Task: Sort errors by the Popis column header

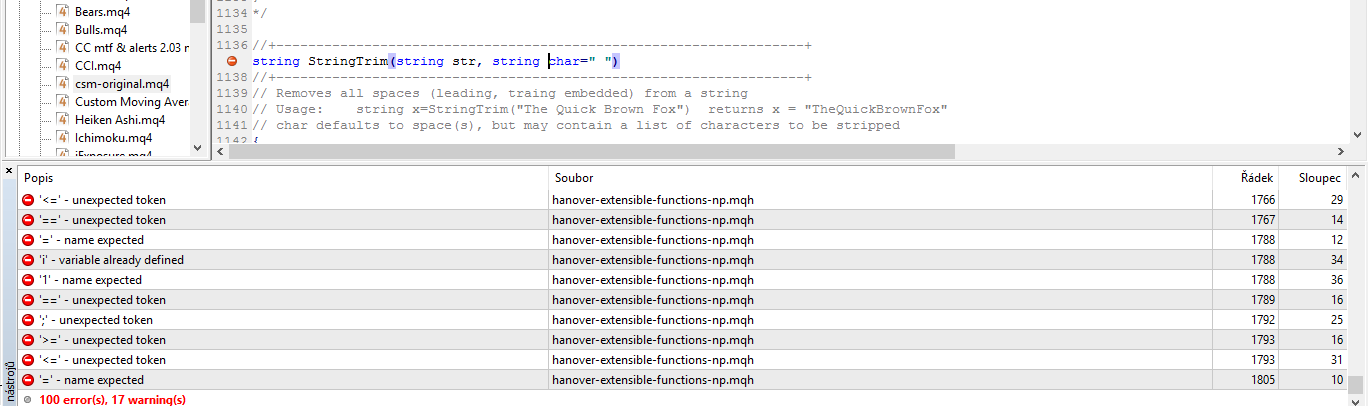Action: click(x=283, y=177)
